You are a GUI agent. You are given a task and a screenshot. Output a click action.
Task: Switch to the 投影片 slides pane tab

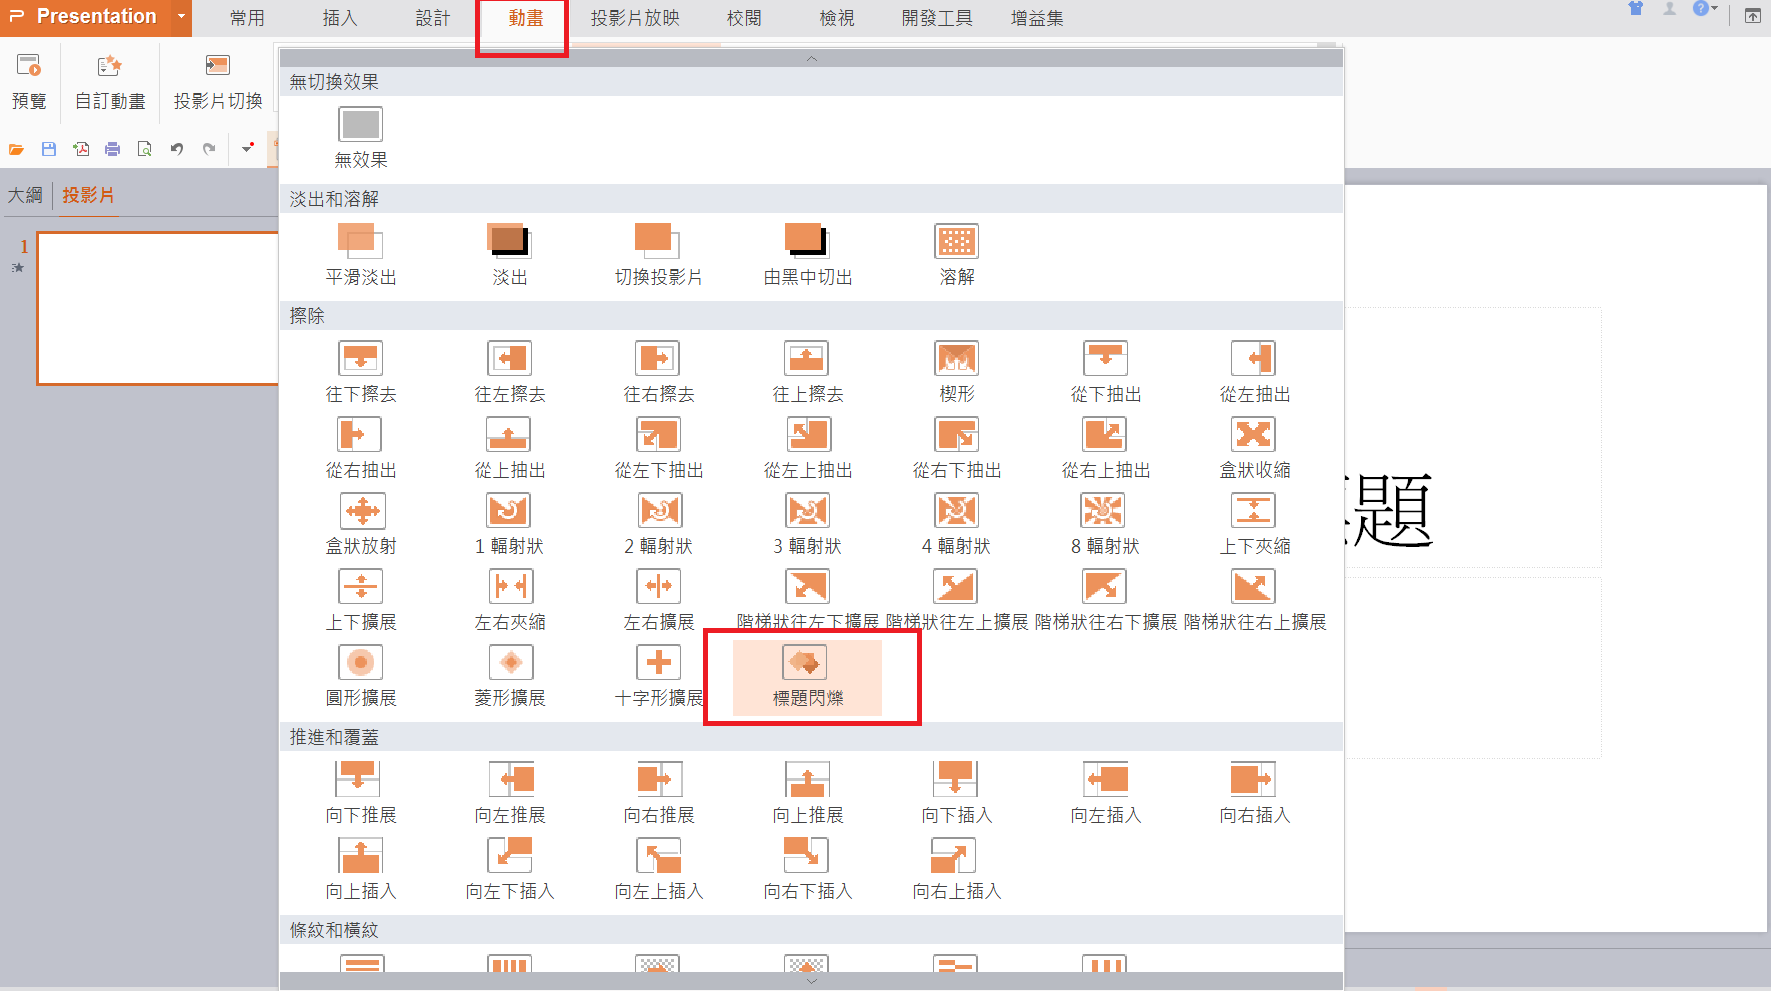(x=88, y=195)
